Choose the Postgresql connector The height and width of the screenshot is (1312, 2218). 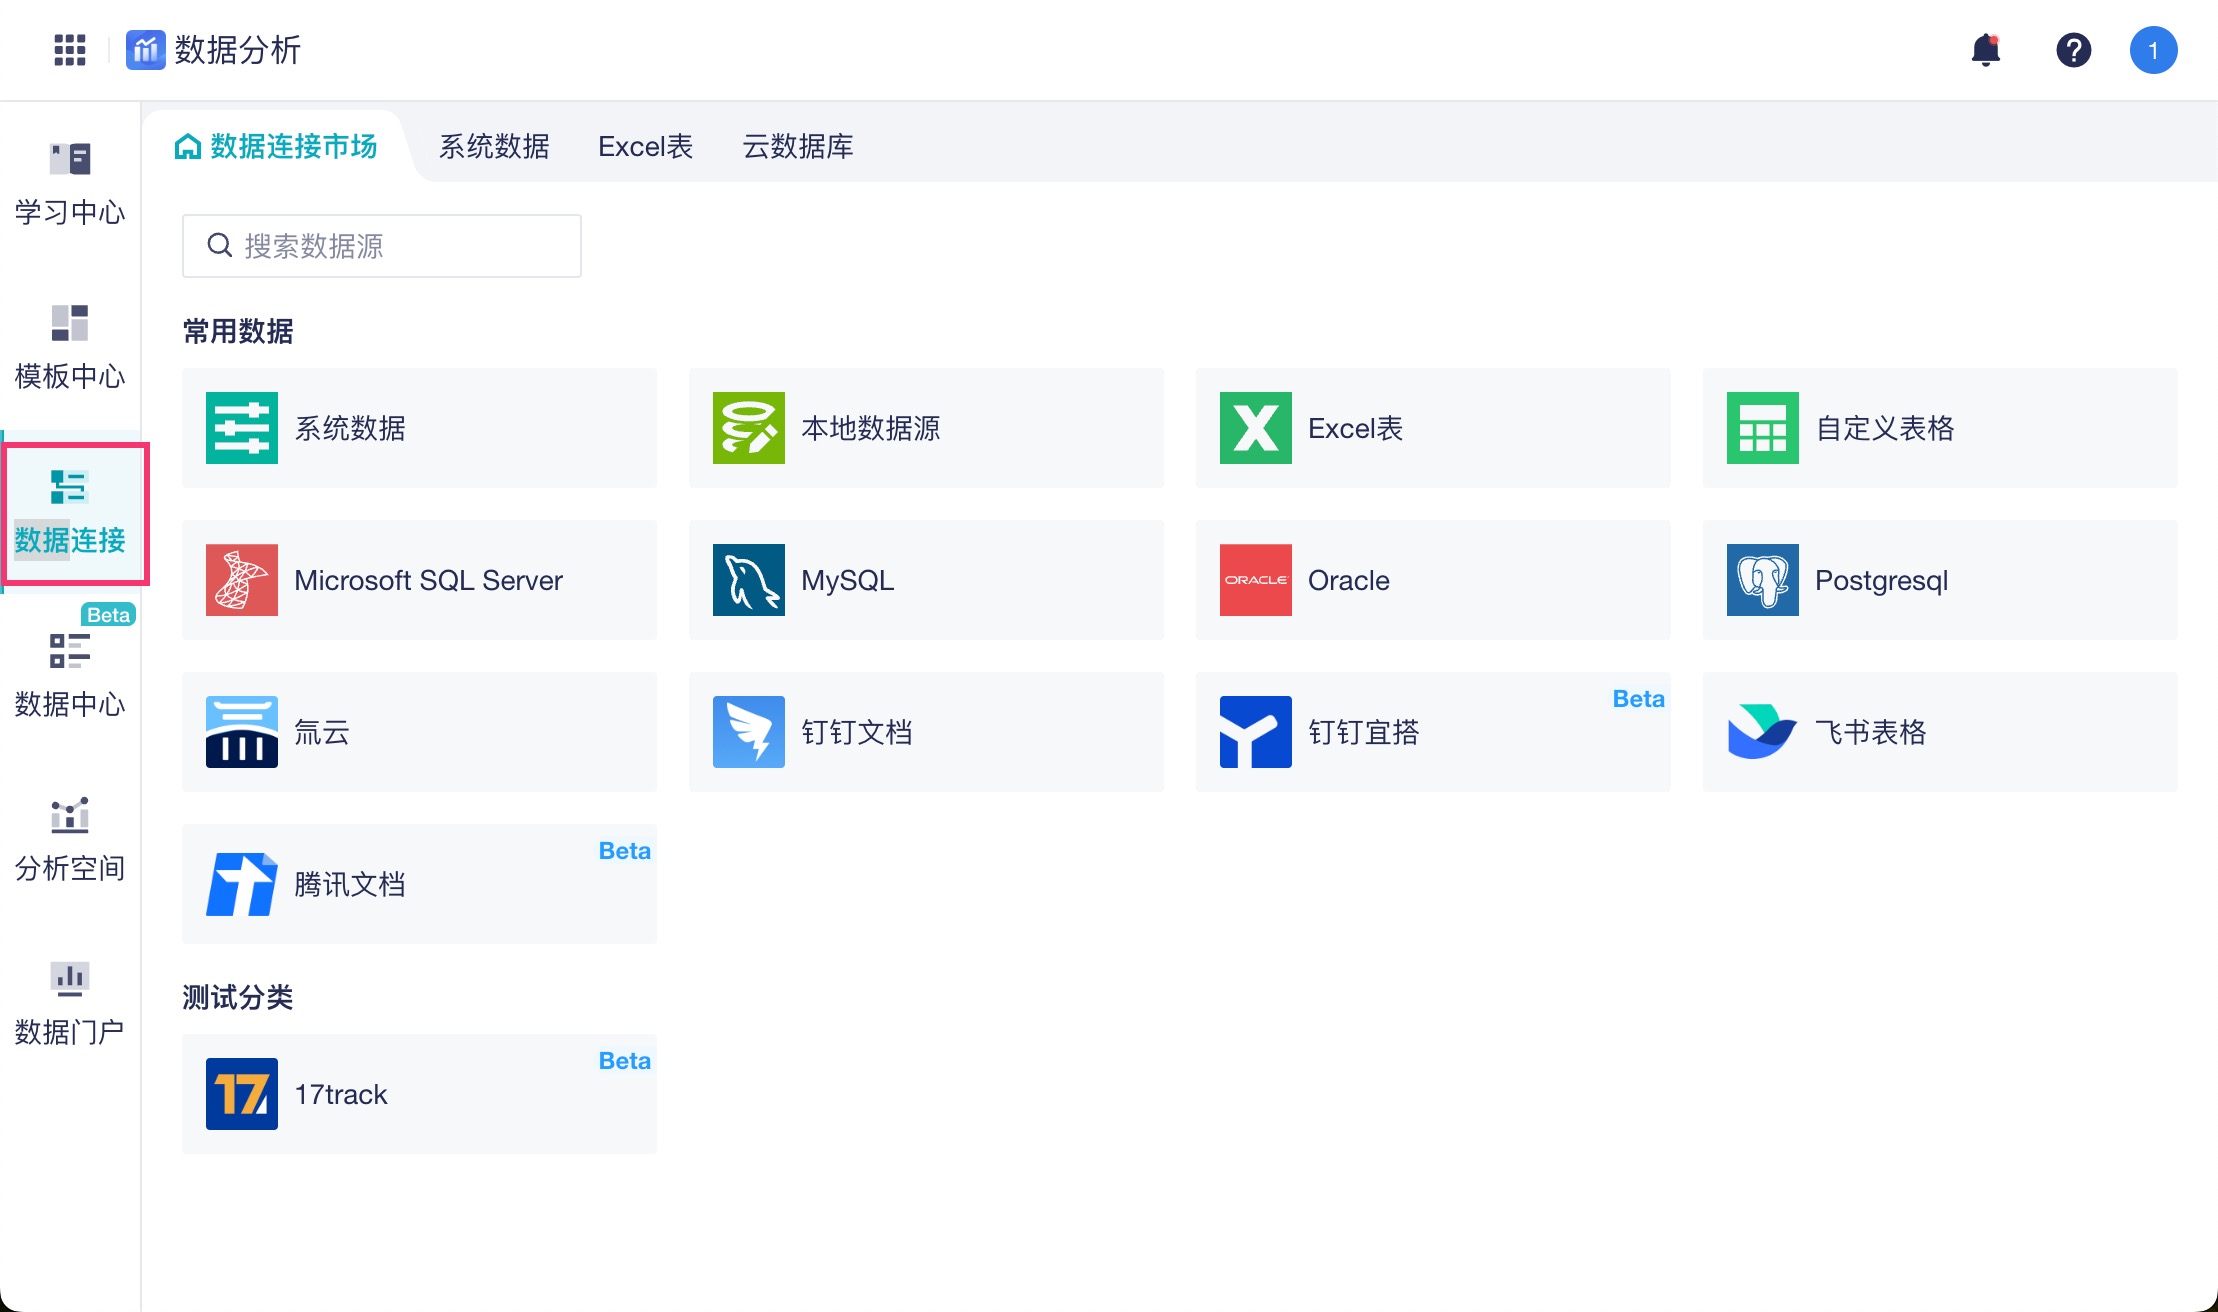[1939, 580]
